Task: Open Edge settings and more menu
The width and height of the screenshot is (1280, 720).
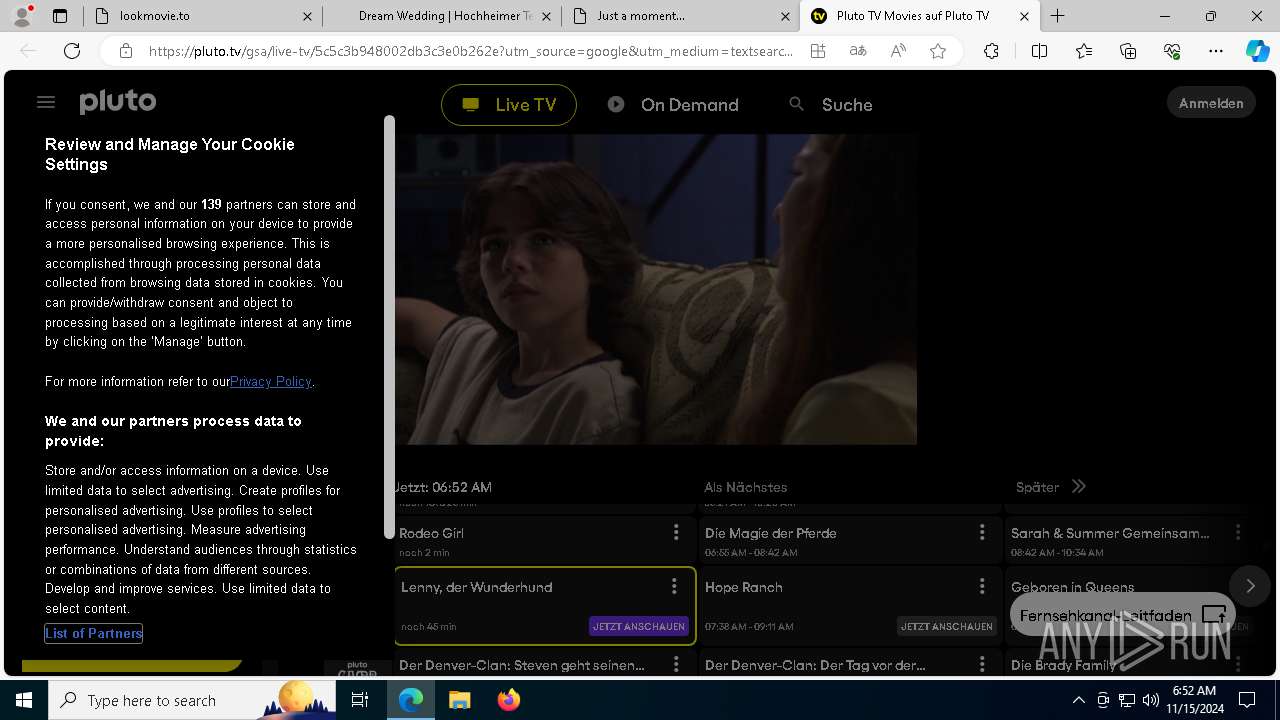Action: [1216, 51]
